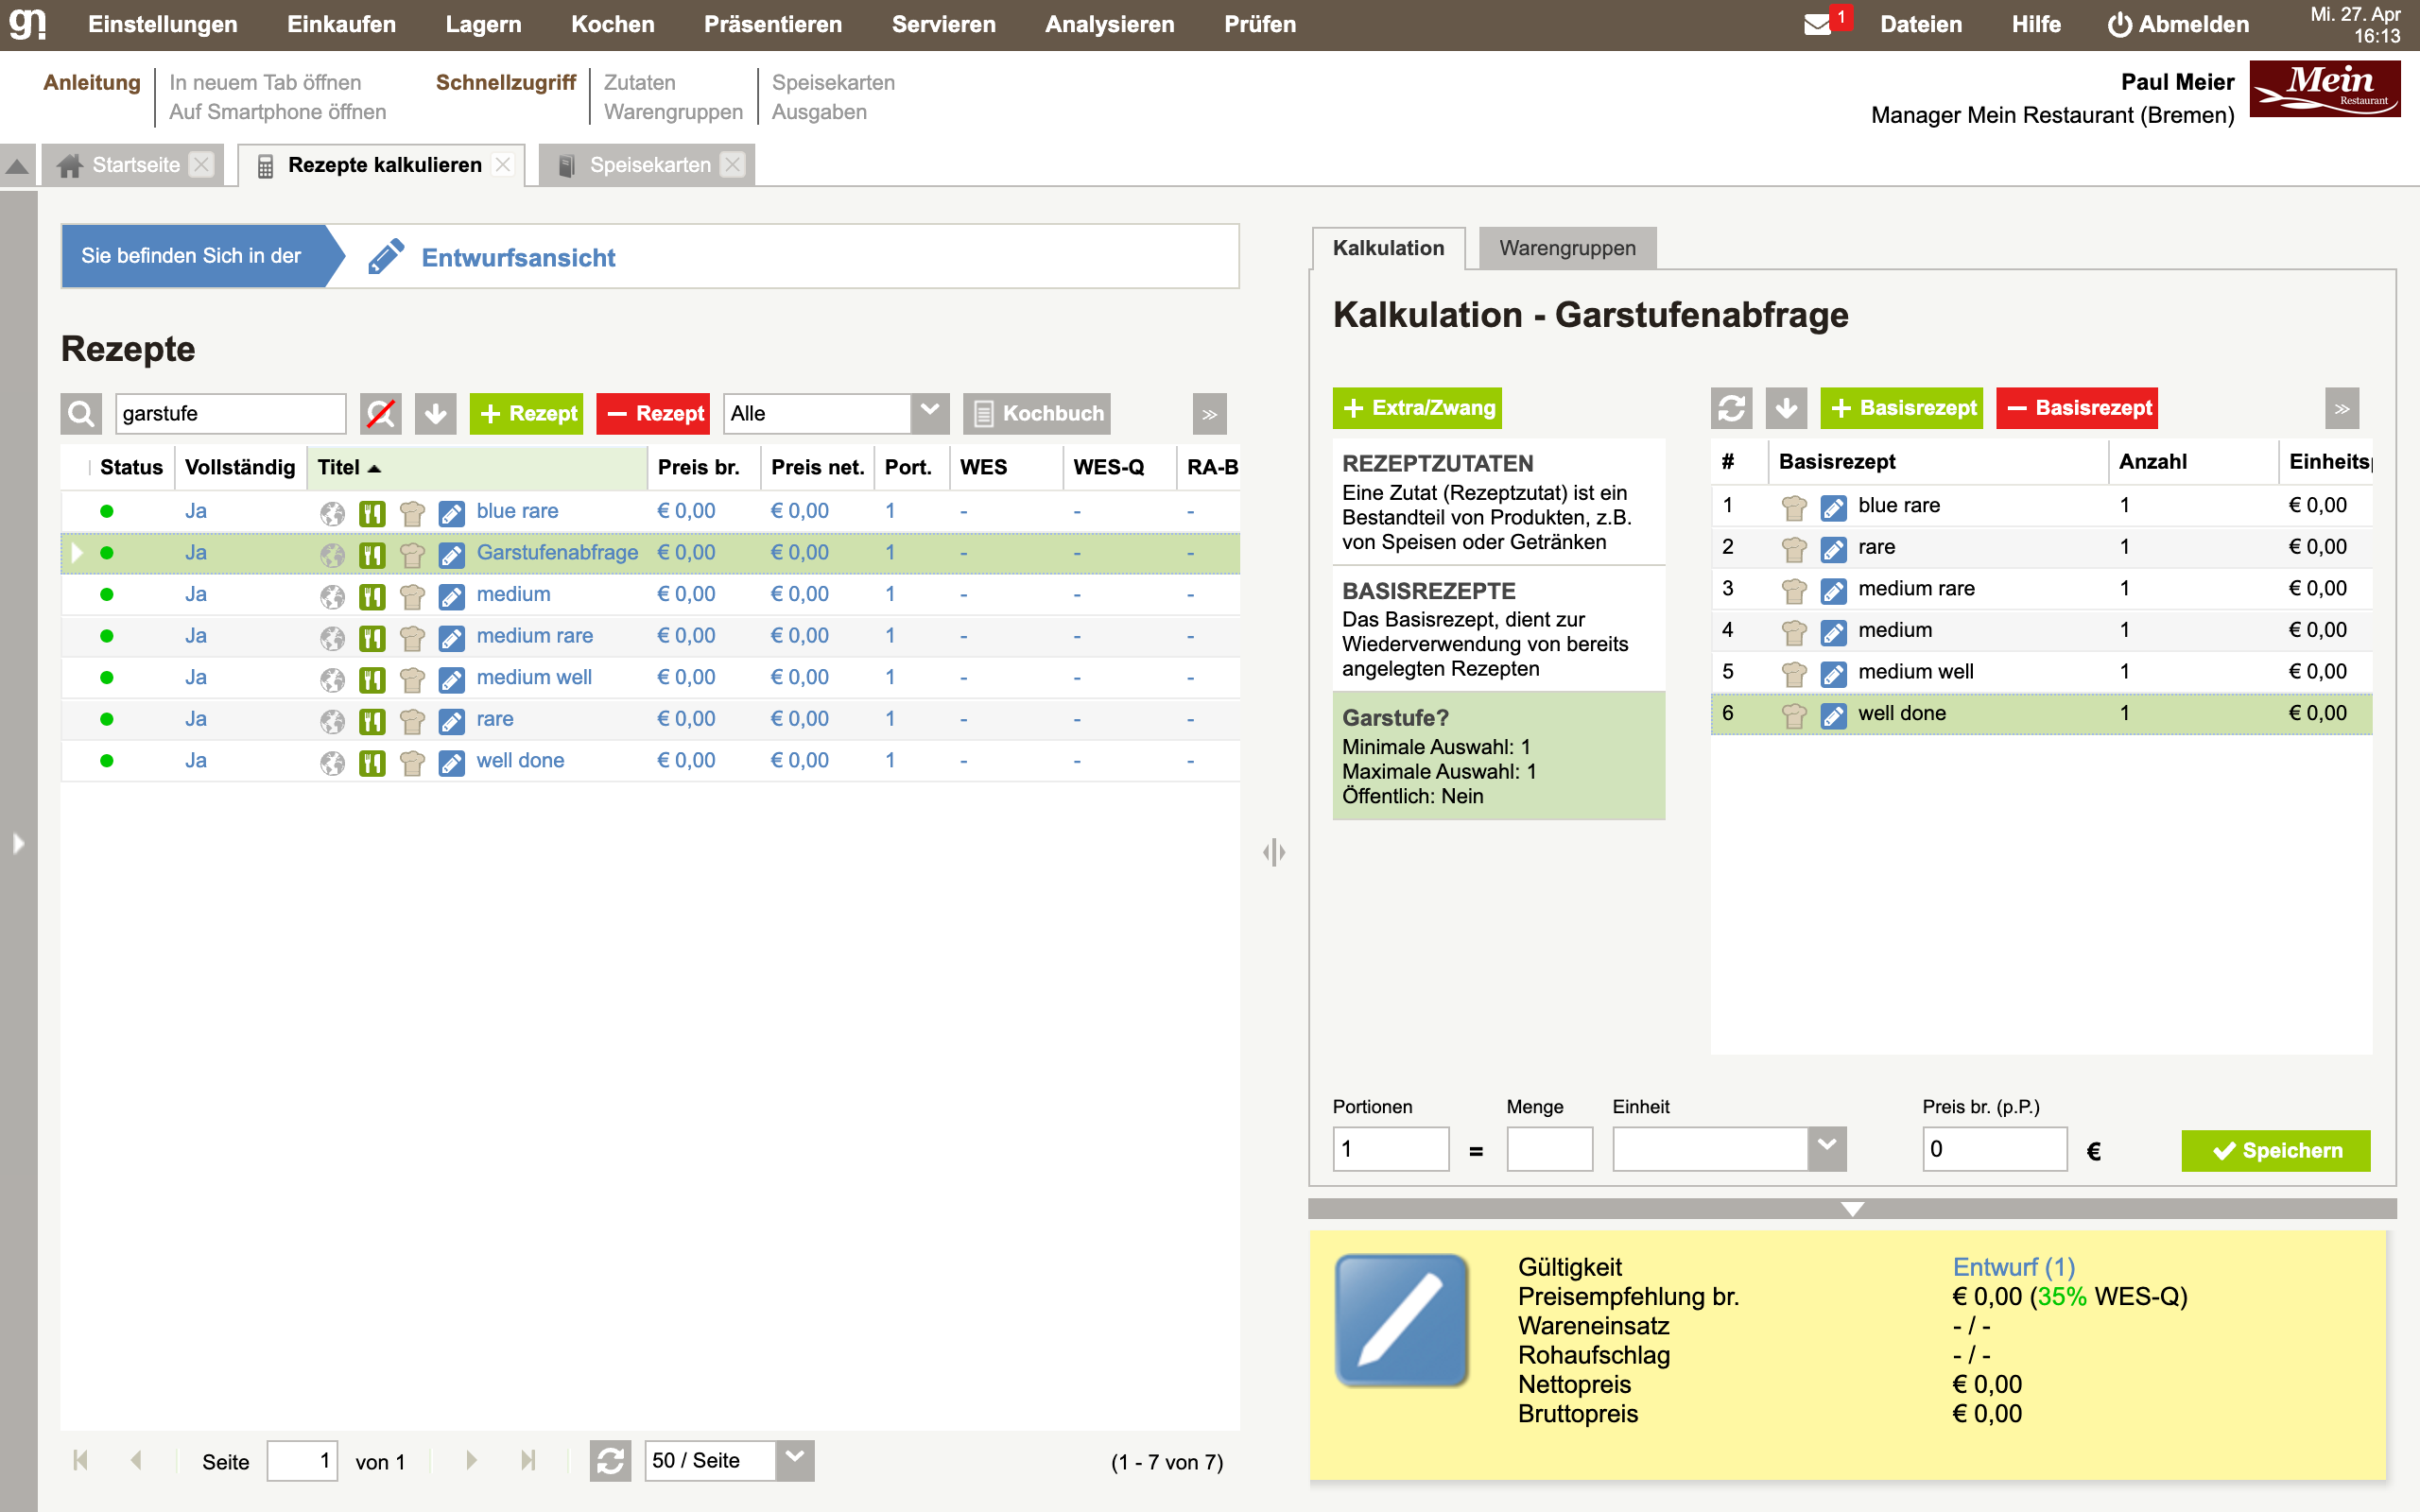Click chef hat icon for basis recipe rare
The image size is (2420, 1512).
[1794, 548]
